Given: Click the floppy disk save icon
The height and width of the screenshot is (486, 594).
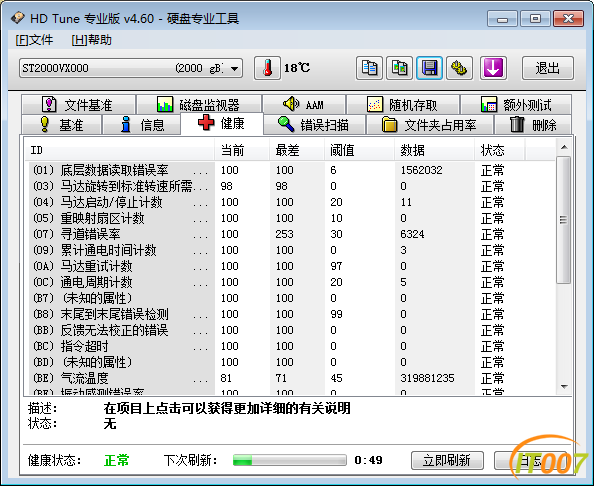Looking at the screenshot, I should (429, 68).
